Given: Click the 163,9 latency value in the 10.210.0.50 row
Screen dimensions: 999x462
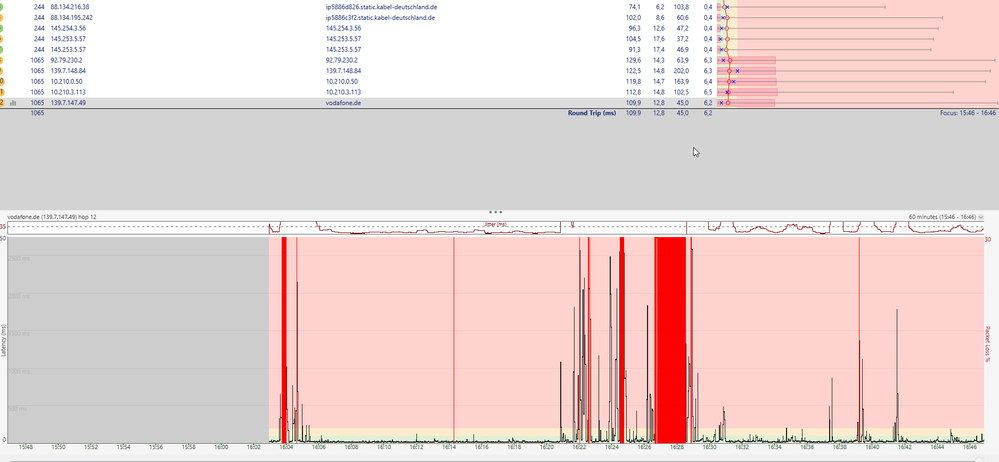Looking at the screenshot, I should point(680,82).
